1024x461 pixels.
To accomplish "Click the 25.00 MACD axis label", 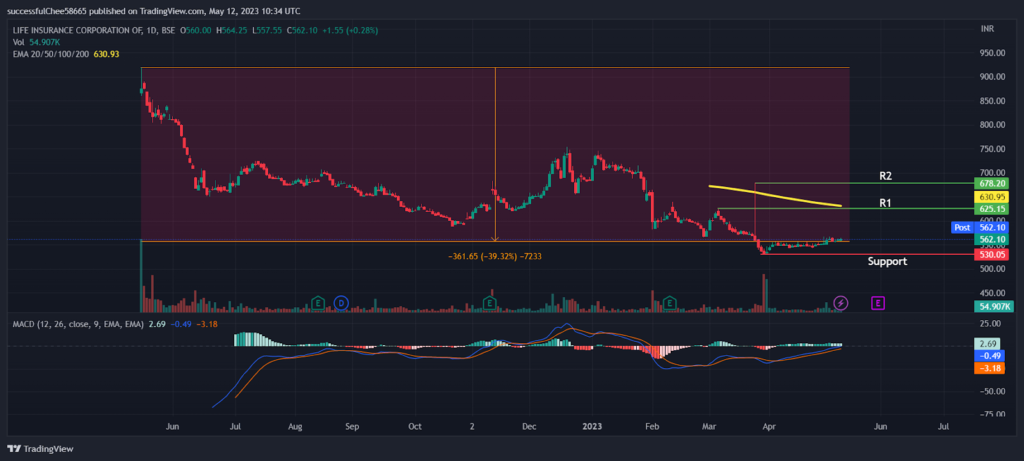I will click(990, 324).
